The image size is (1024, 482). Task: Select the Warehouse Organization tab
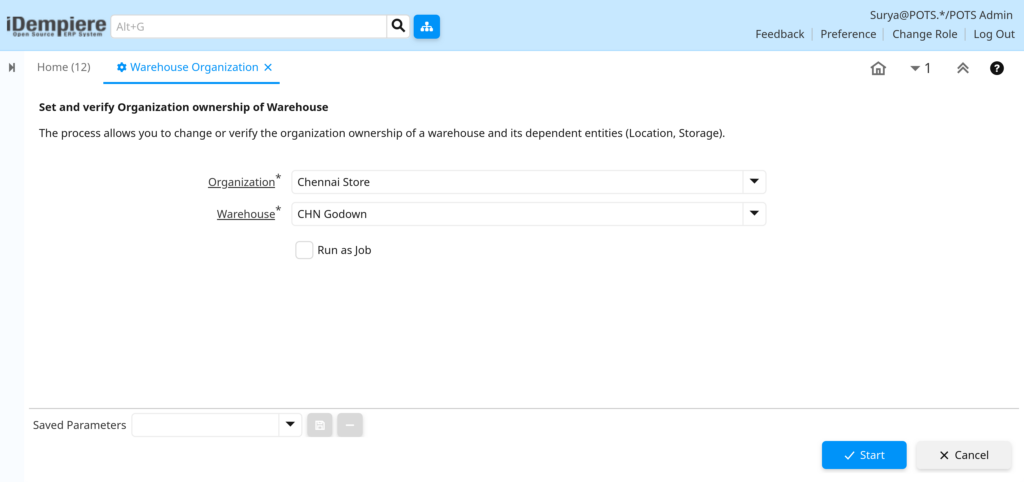click(188, 67)
